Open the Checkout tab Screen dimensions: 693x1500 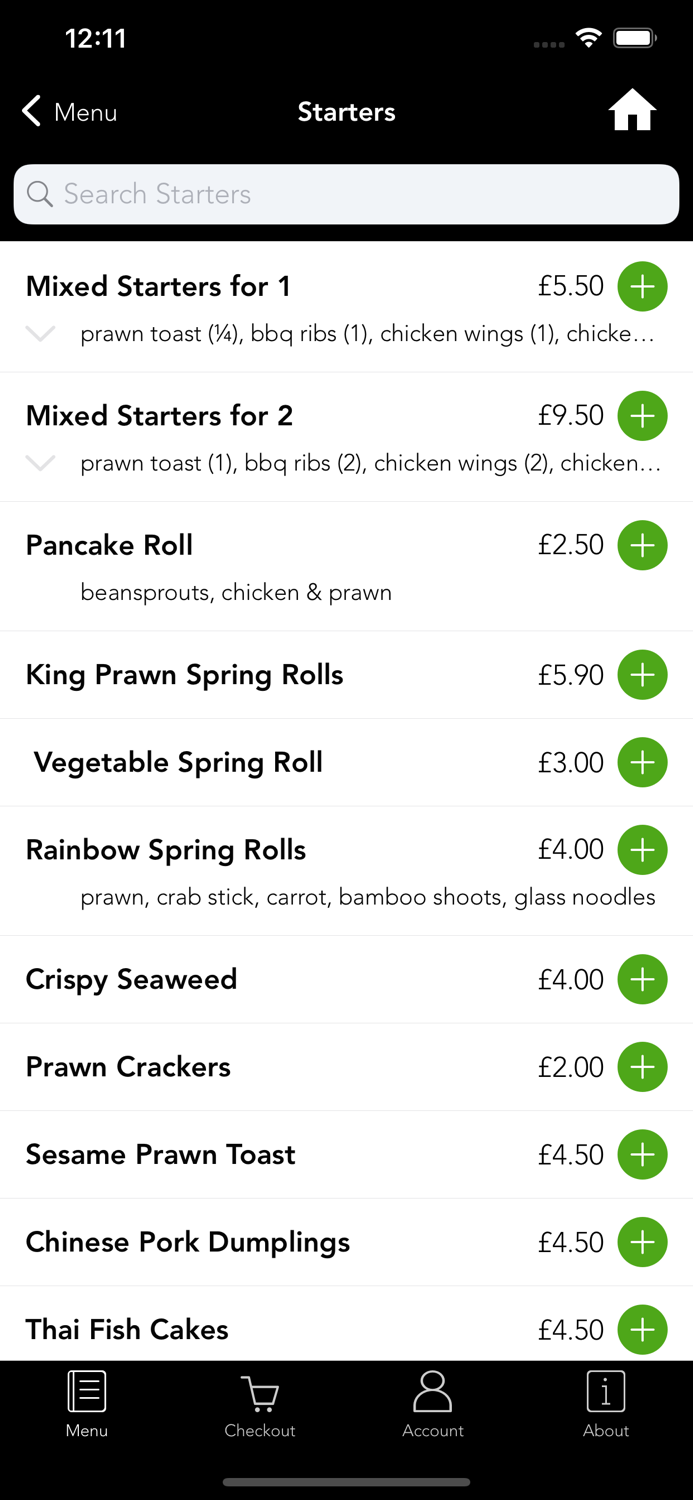(x=260, y=1404)
